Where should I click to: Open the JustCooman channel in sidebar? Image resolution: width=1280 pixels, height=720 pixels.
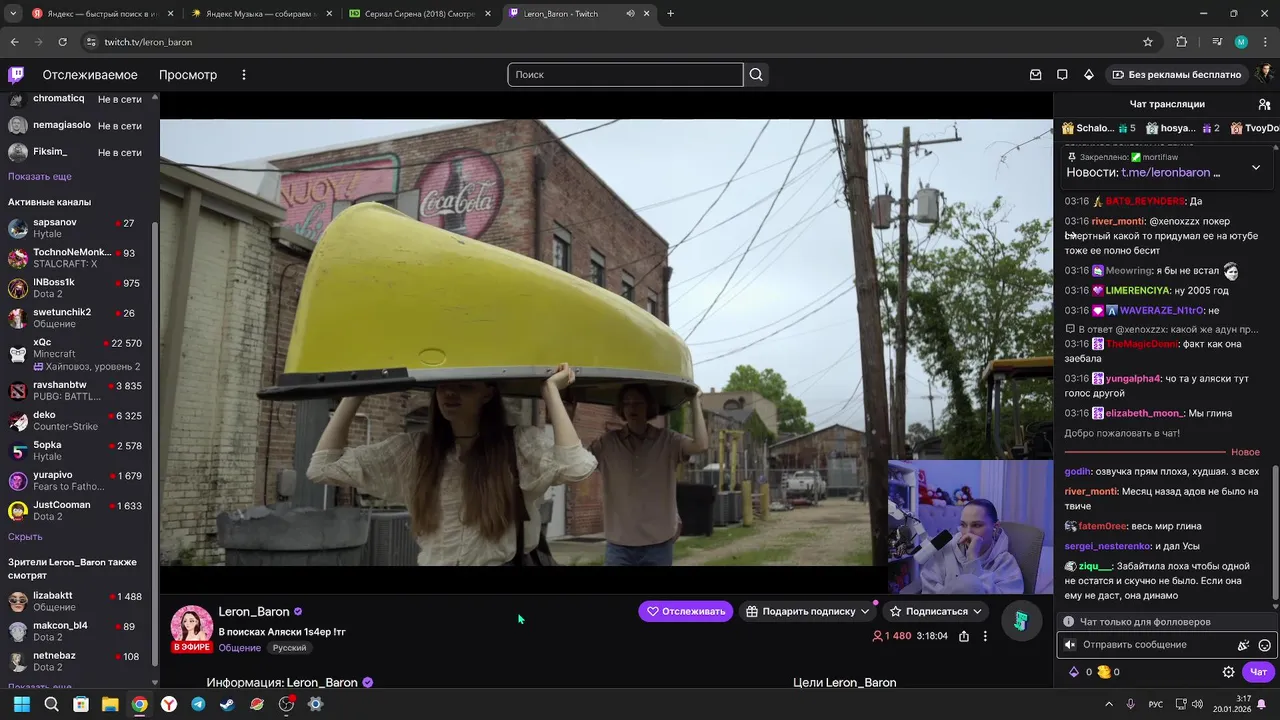78,511
